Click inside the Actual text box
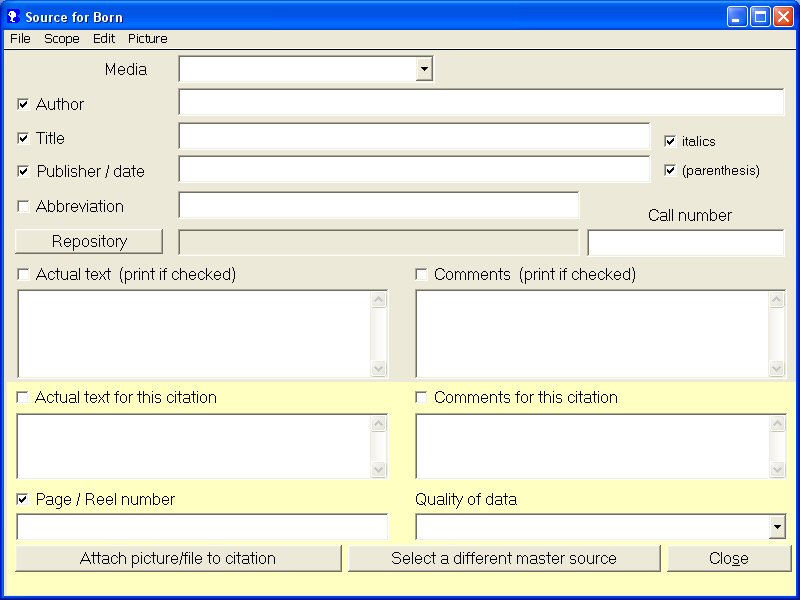Viewport: 800px width, 600px height. click(194, 334)
